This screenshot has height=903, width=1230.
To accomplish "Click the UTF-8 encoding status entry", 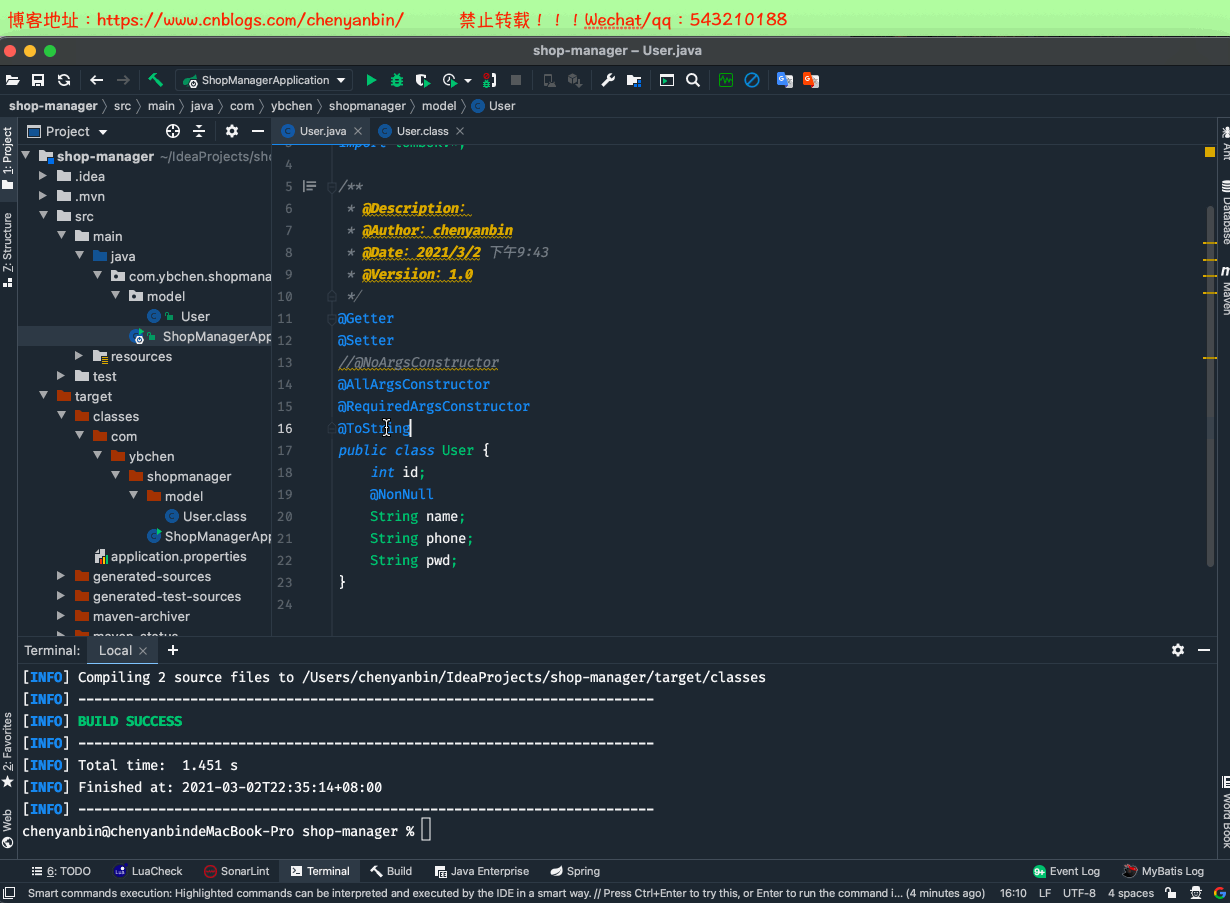I will [1079, 893].
